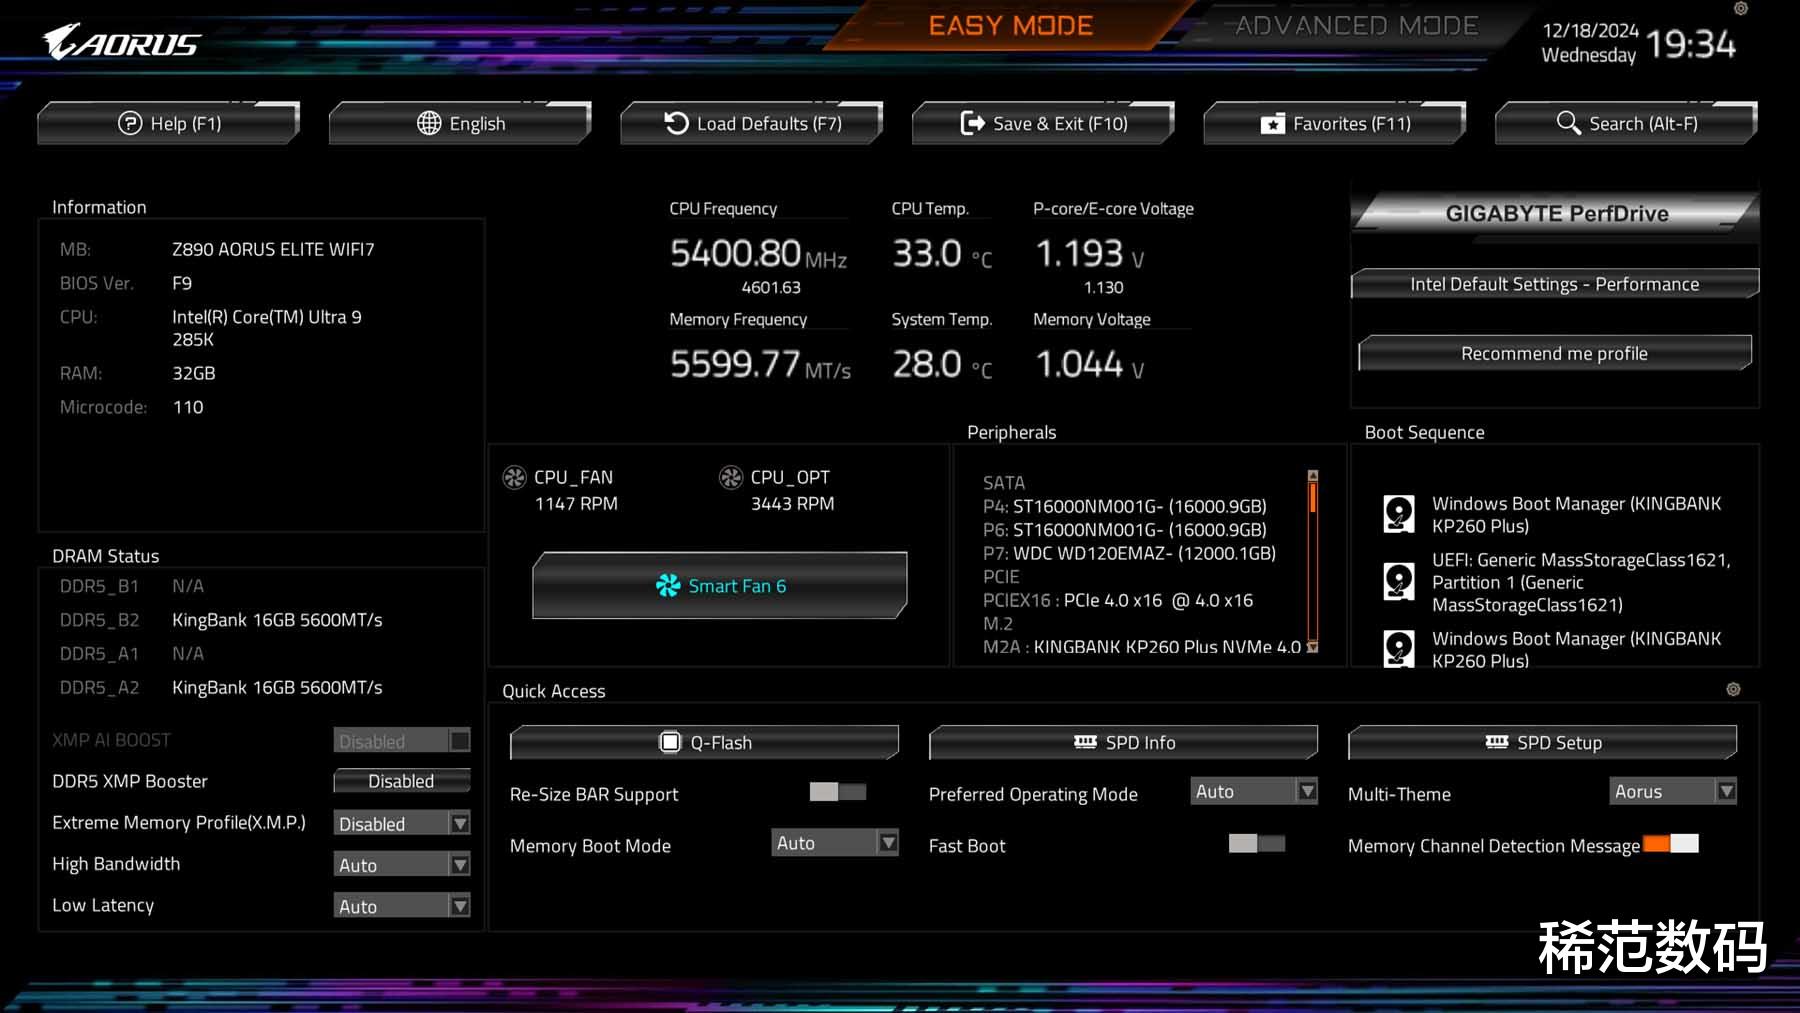1800x1013 pixels.
Task: Click Recommend me profile
Action: [1555, 353]
